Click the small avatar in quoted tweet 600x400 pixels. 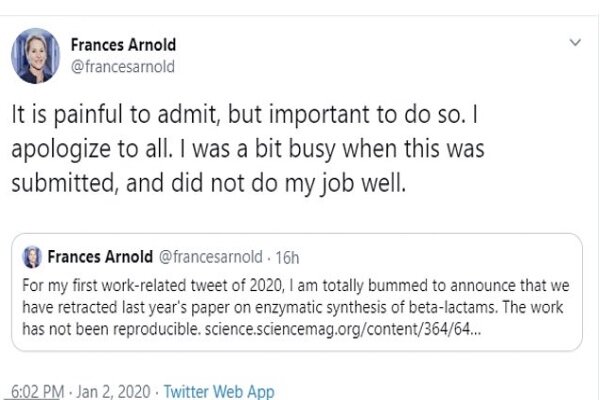coord(32,257)
